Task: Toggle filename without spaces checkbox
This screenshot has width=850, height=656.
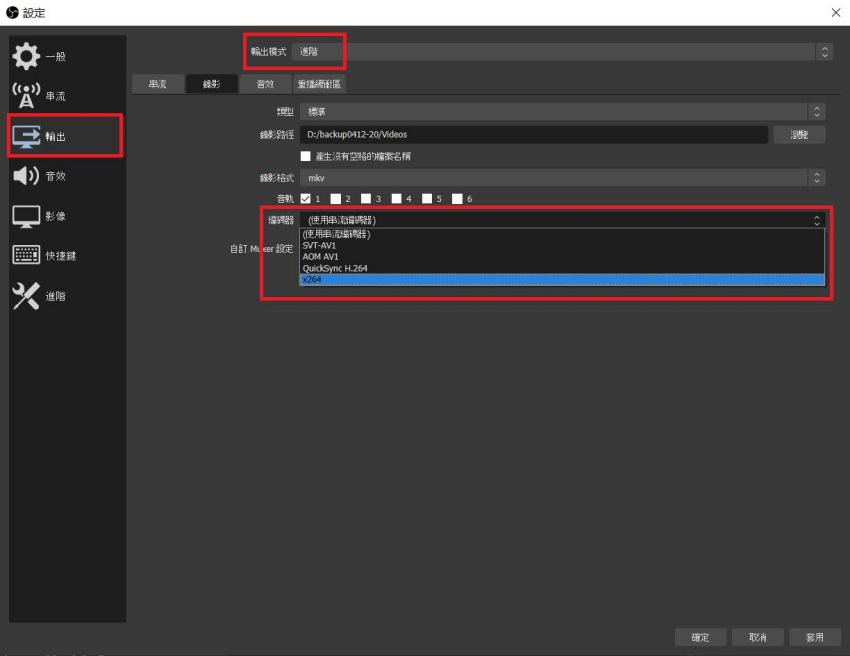Action: click(x=306, y=156)
